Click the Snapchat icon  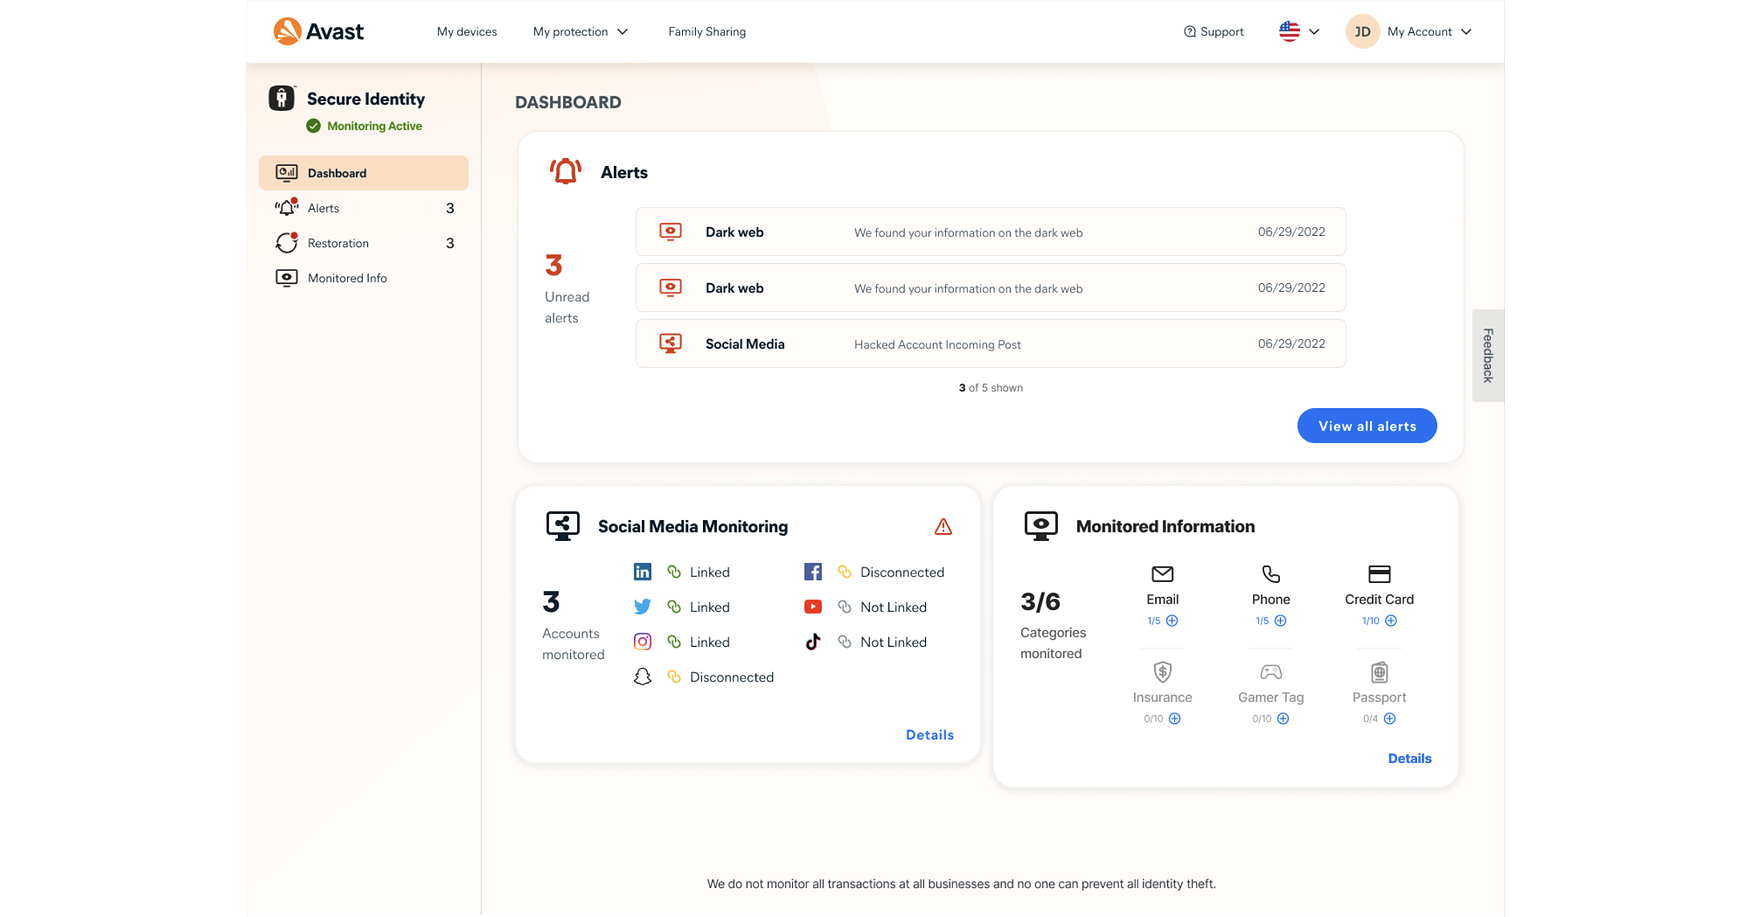643,677
